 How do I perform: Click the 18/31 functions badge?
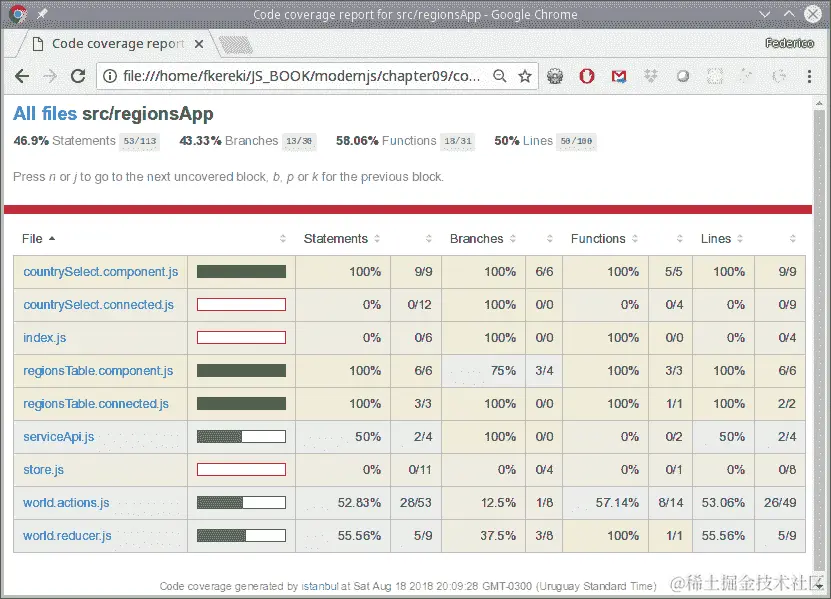click(457, 141)
